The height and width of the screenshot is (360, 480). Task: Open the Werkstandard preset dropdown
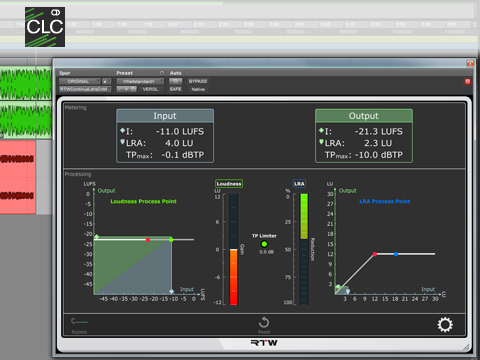[x=140, y=81]
